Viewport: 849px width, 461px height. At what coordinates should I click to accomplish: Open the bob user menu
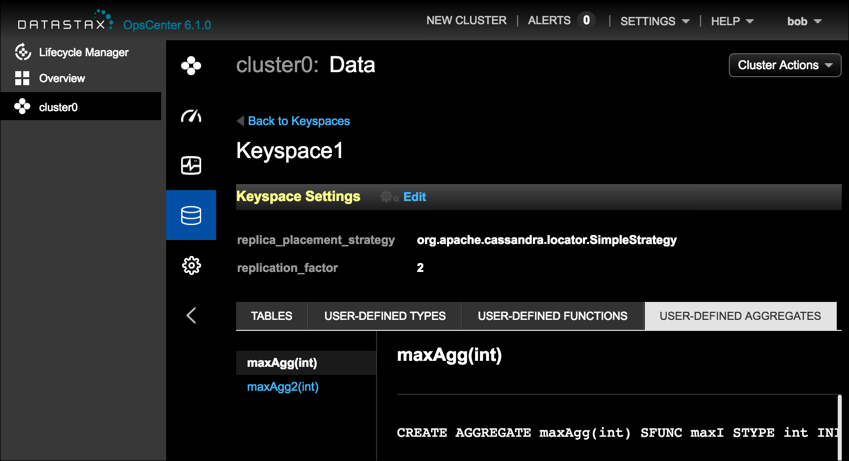tap(804, 21)
